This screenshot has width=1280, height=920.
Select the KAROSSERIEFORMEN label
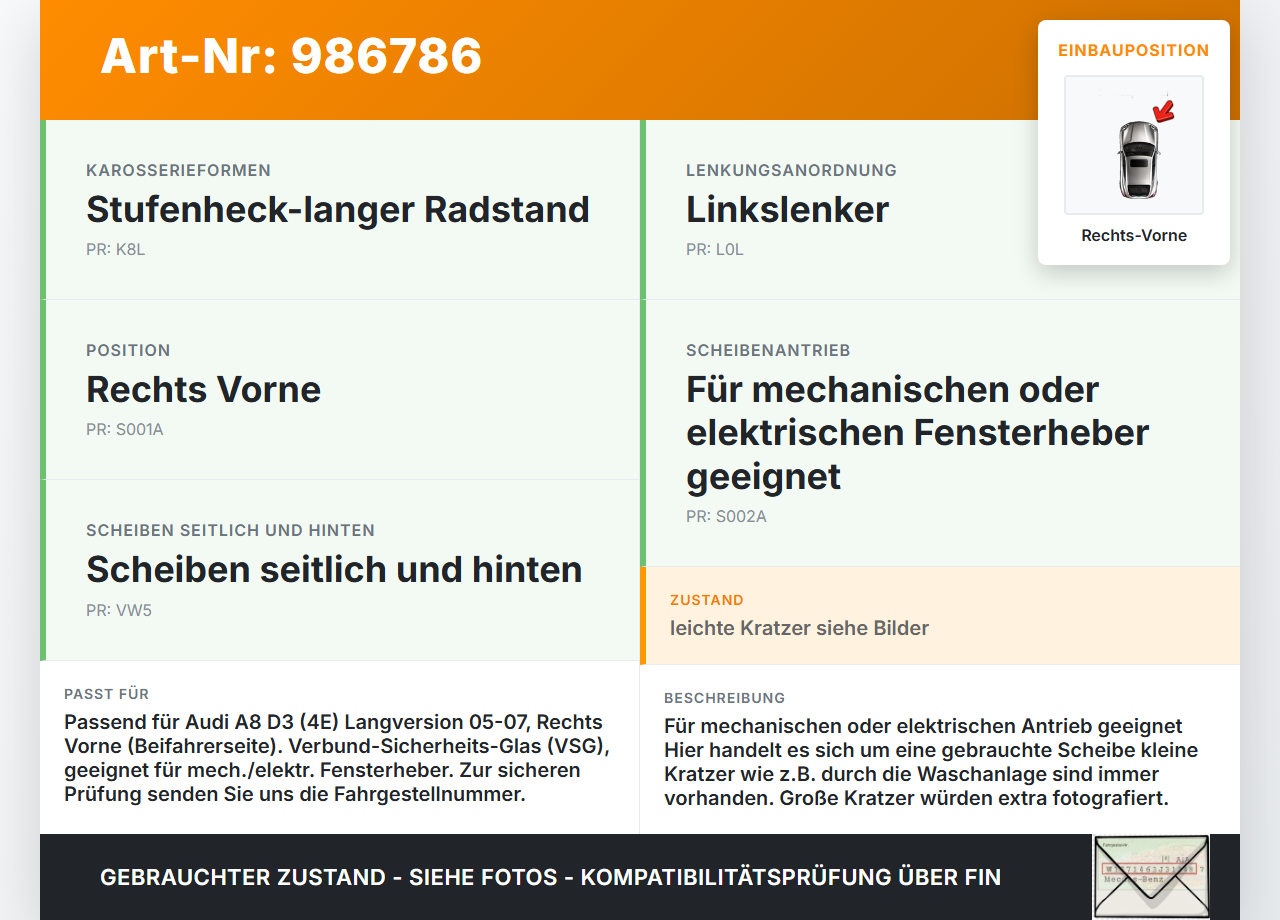178,170
